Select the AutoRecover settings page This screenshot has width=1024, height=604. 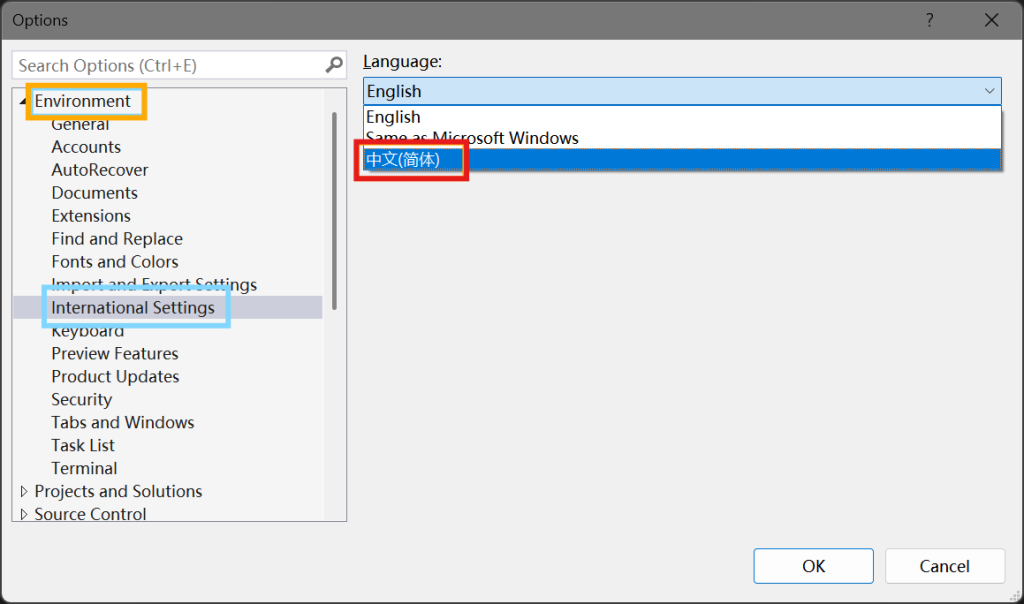(99, 169)
